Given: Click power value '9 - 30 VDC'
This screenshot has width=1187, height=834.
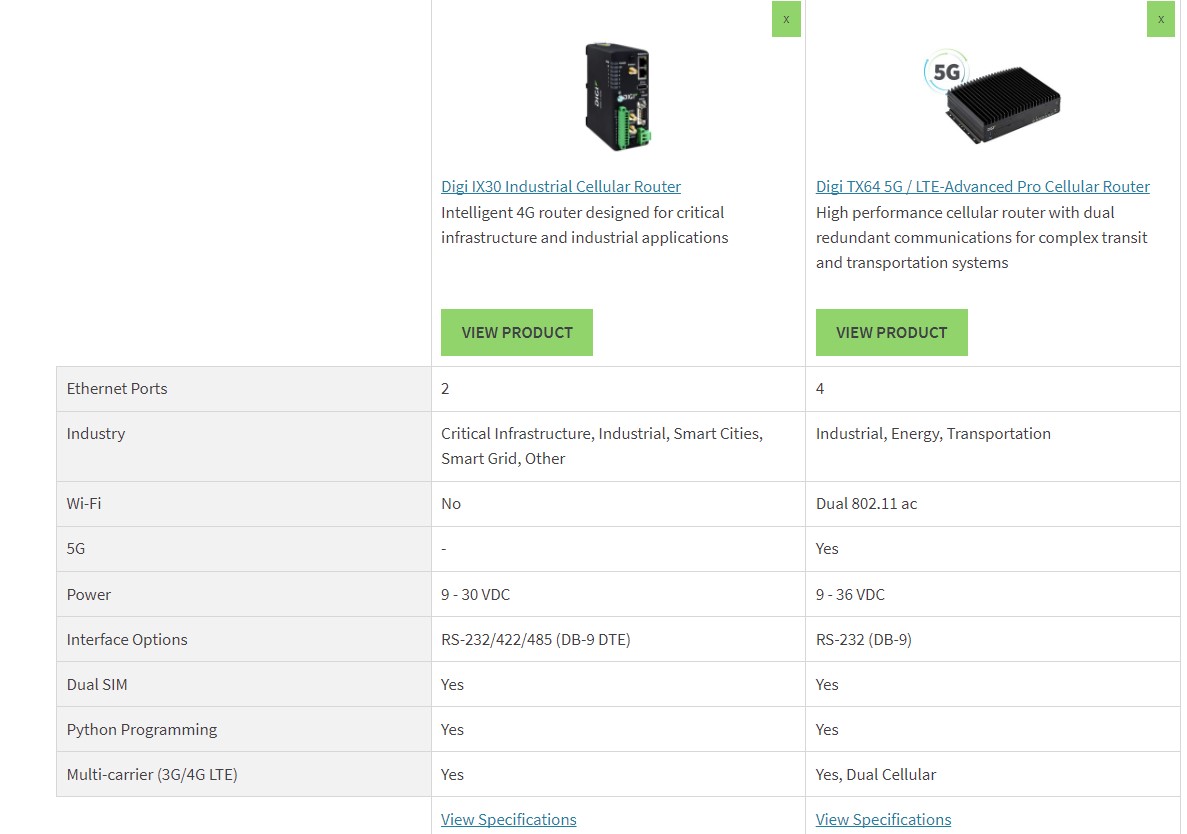Looking at the screenshot, I should coord(475,595).
